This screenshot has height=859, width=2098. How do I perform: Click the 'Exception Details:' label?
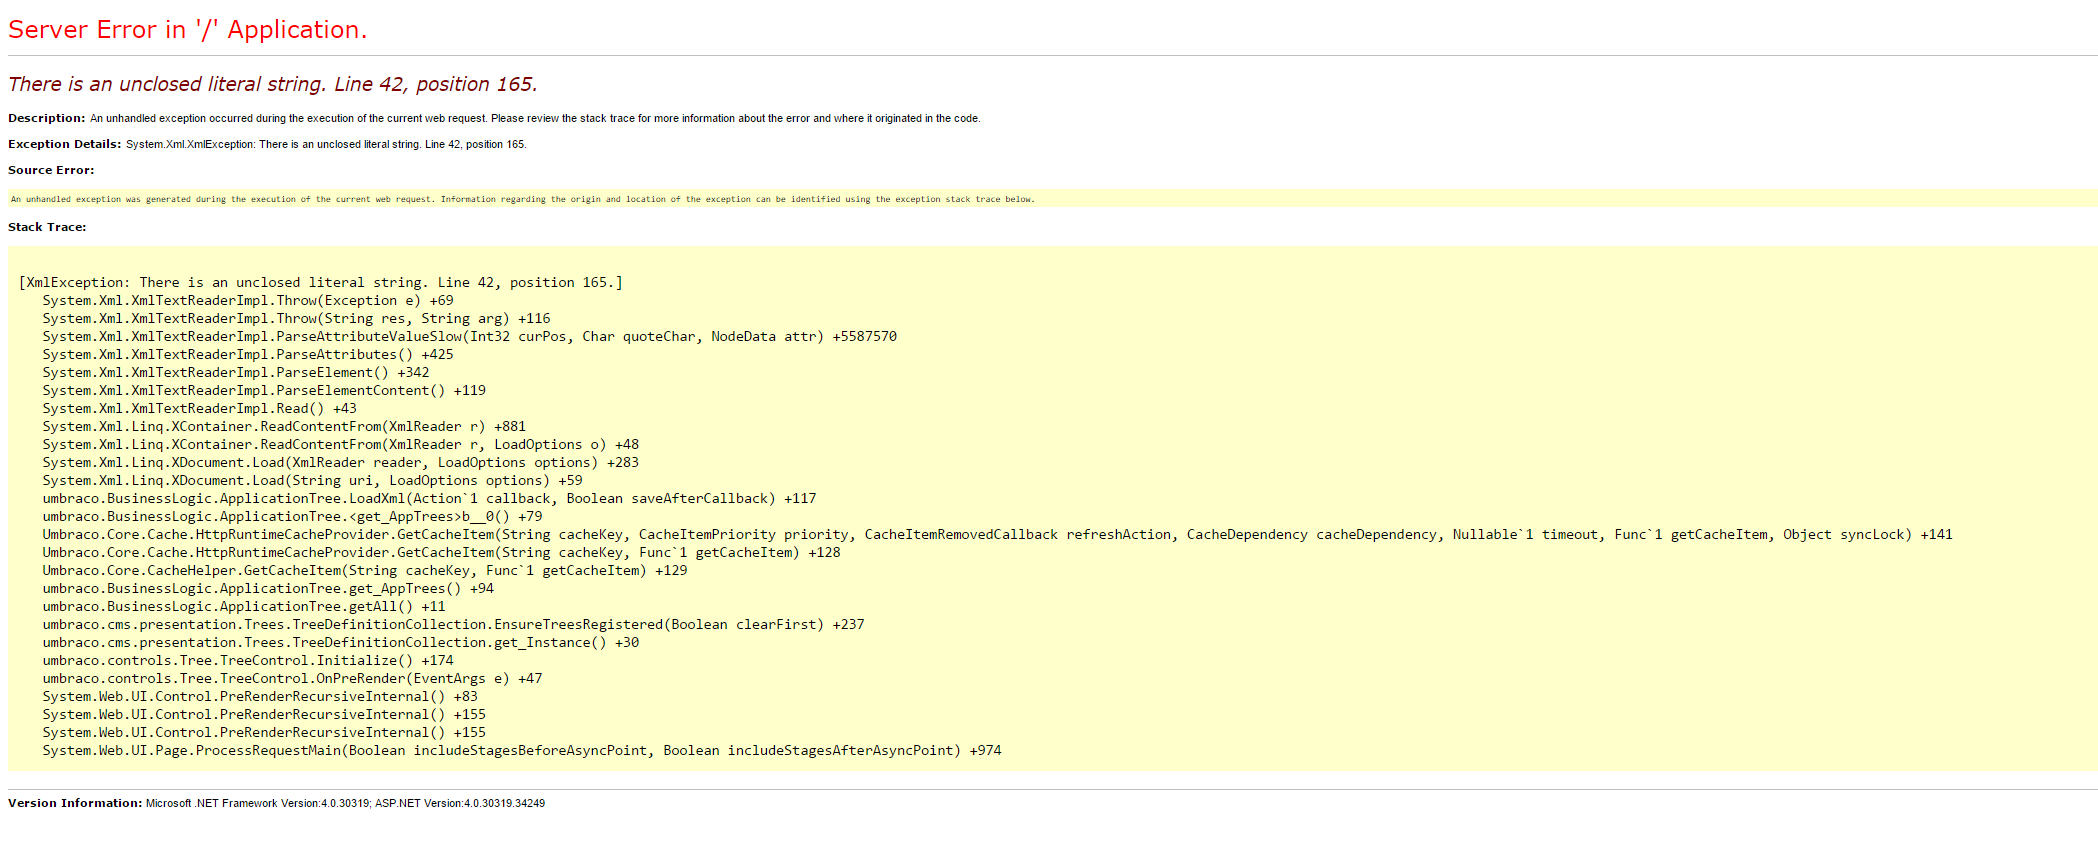(x=64, y=144)
